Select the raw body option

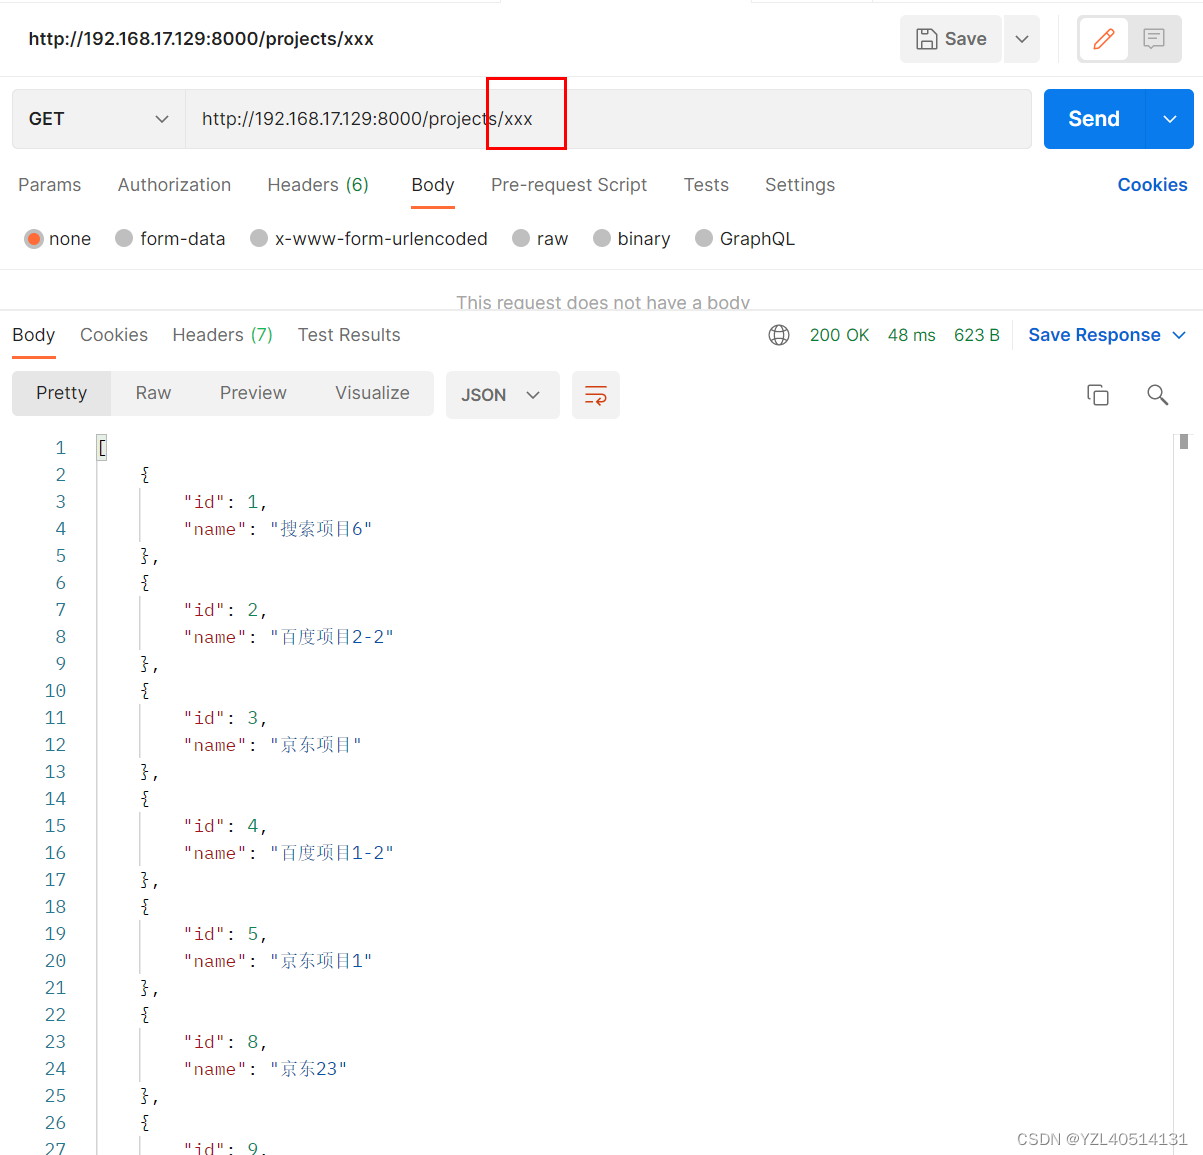coord(521,238)
